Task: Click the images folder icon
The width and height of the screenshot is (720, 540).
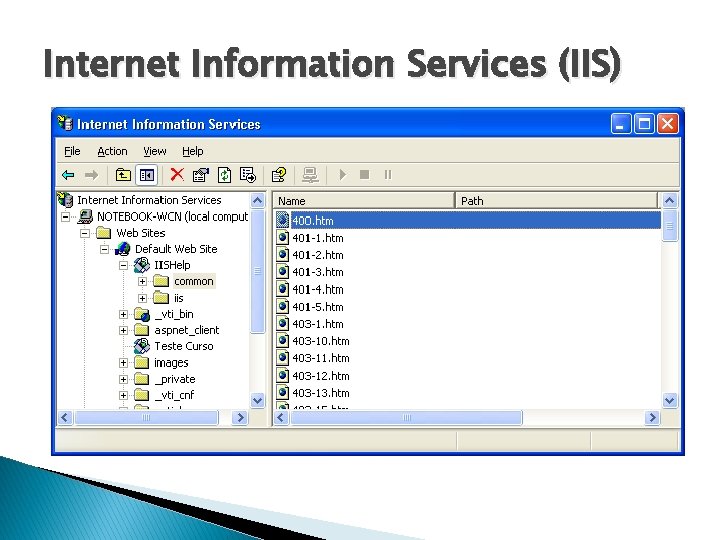Action: tap(142, 363)
